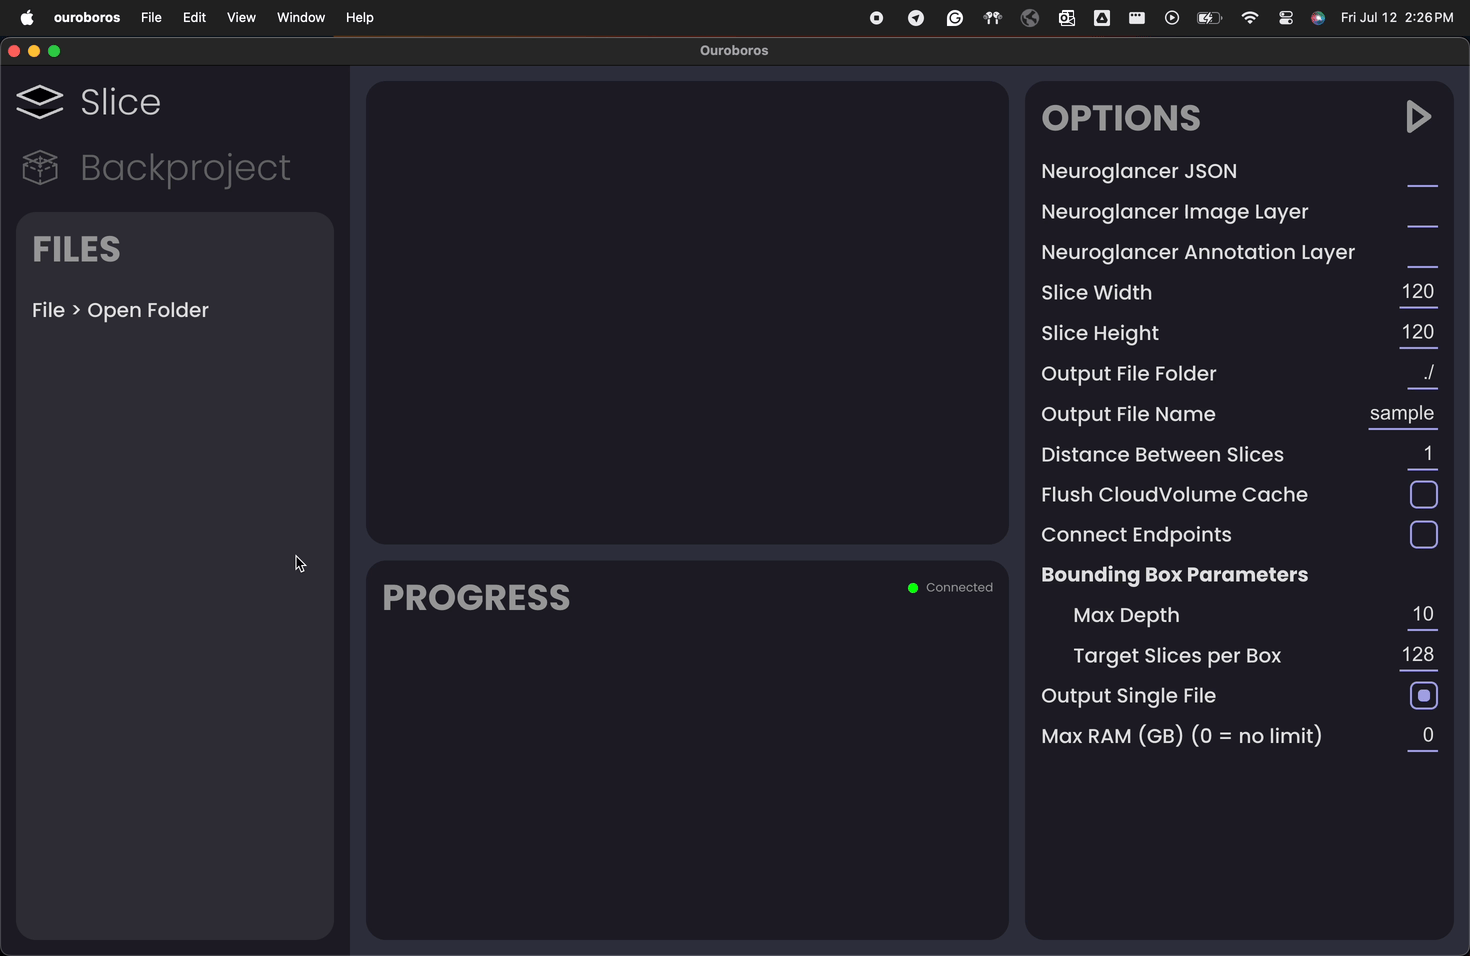Open the AirPods icon in menu bar
1470x956 pixels.
992,18
